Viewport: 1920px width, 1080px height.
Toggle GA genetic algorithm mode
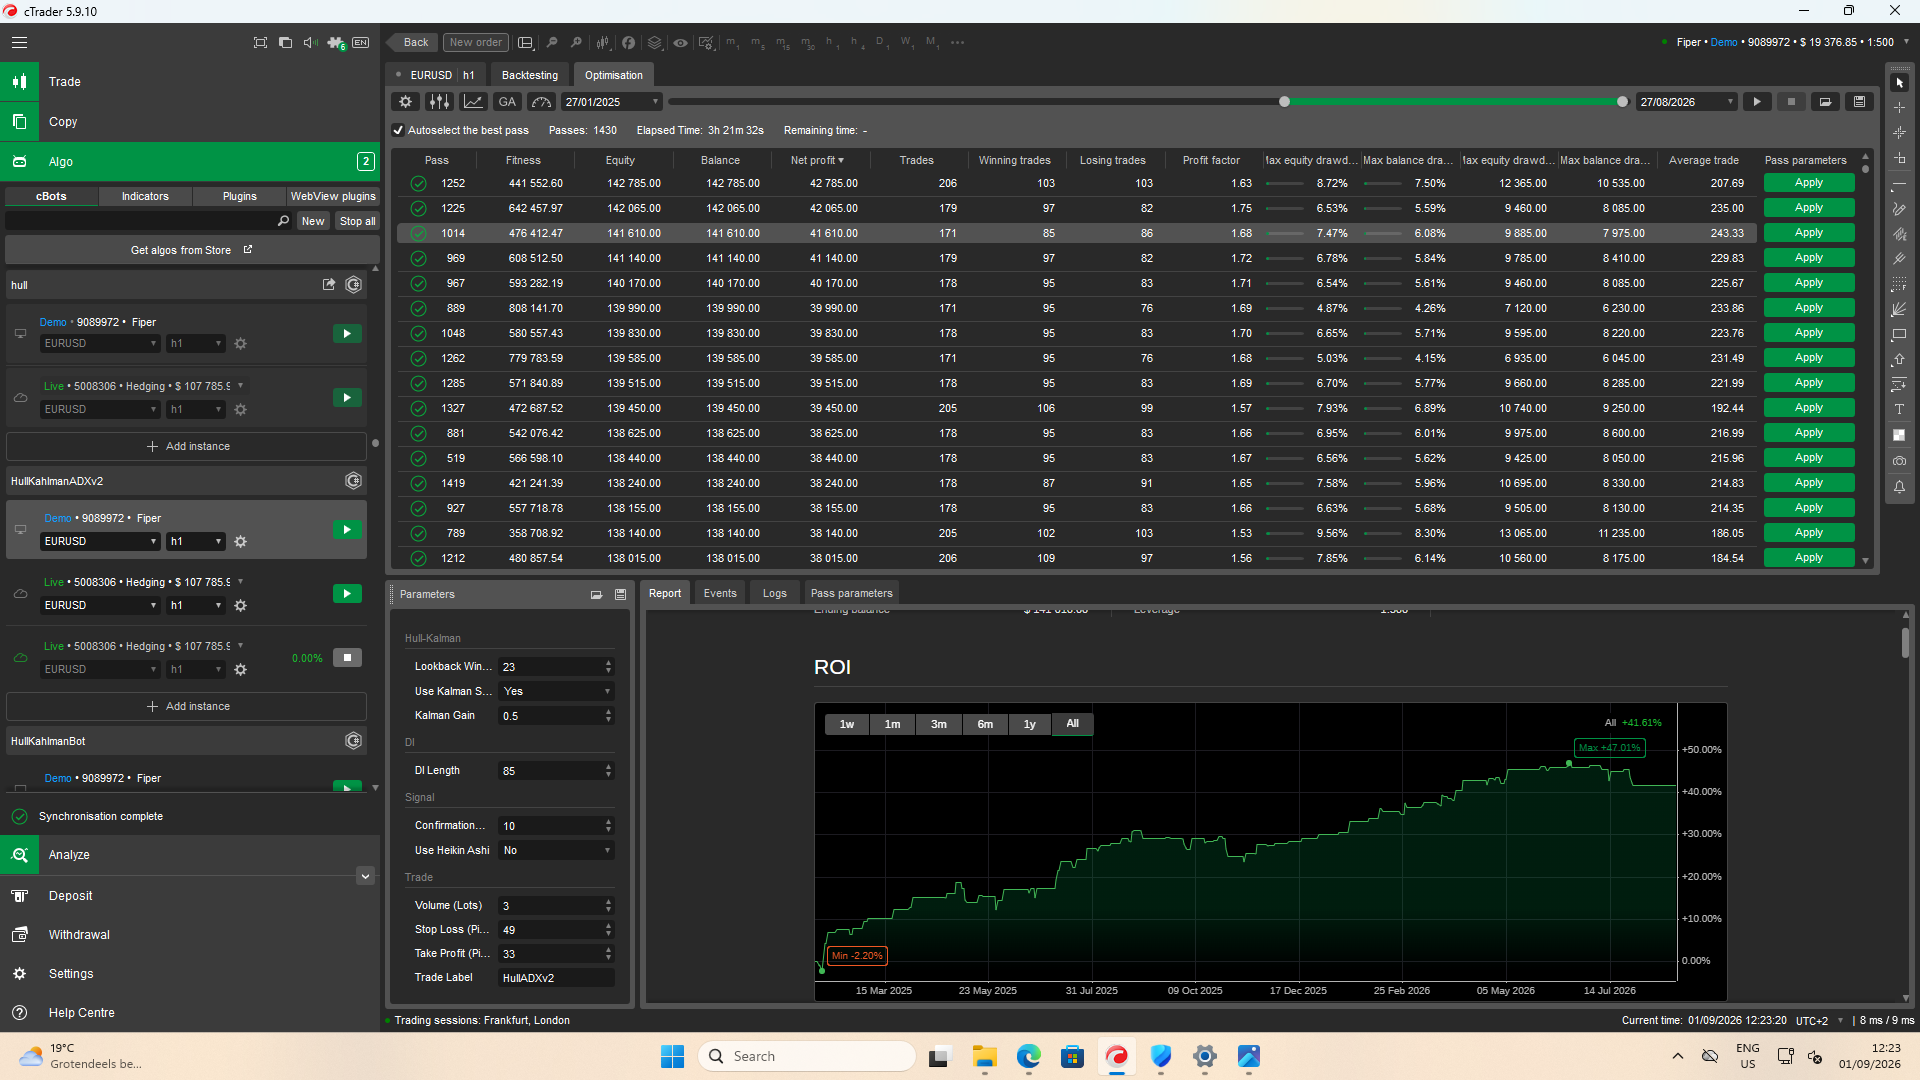pos(507,102)
